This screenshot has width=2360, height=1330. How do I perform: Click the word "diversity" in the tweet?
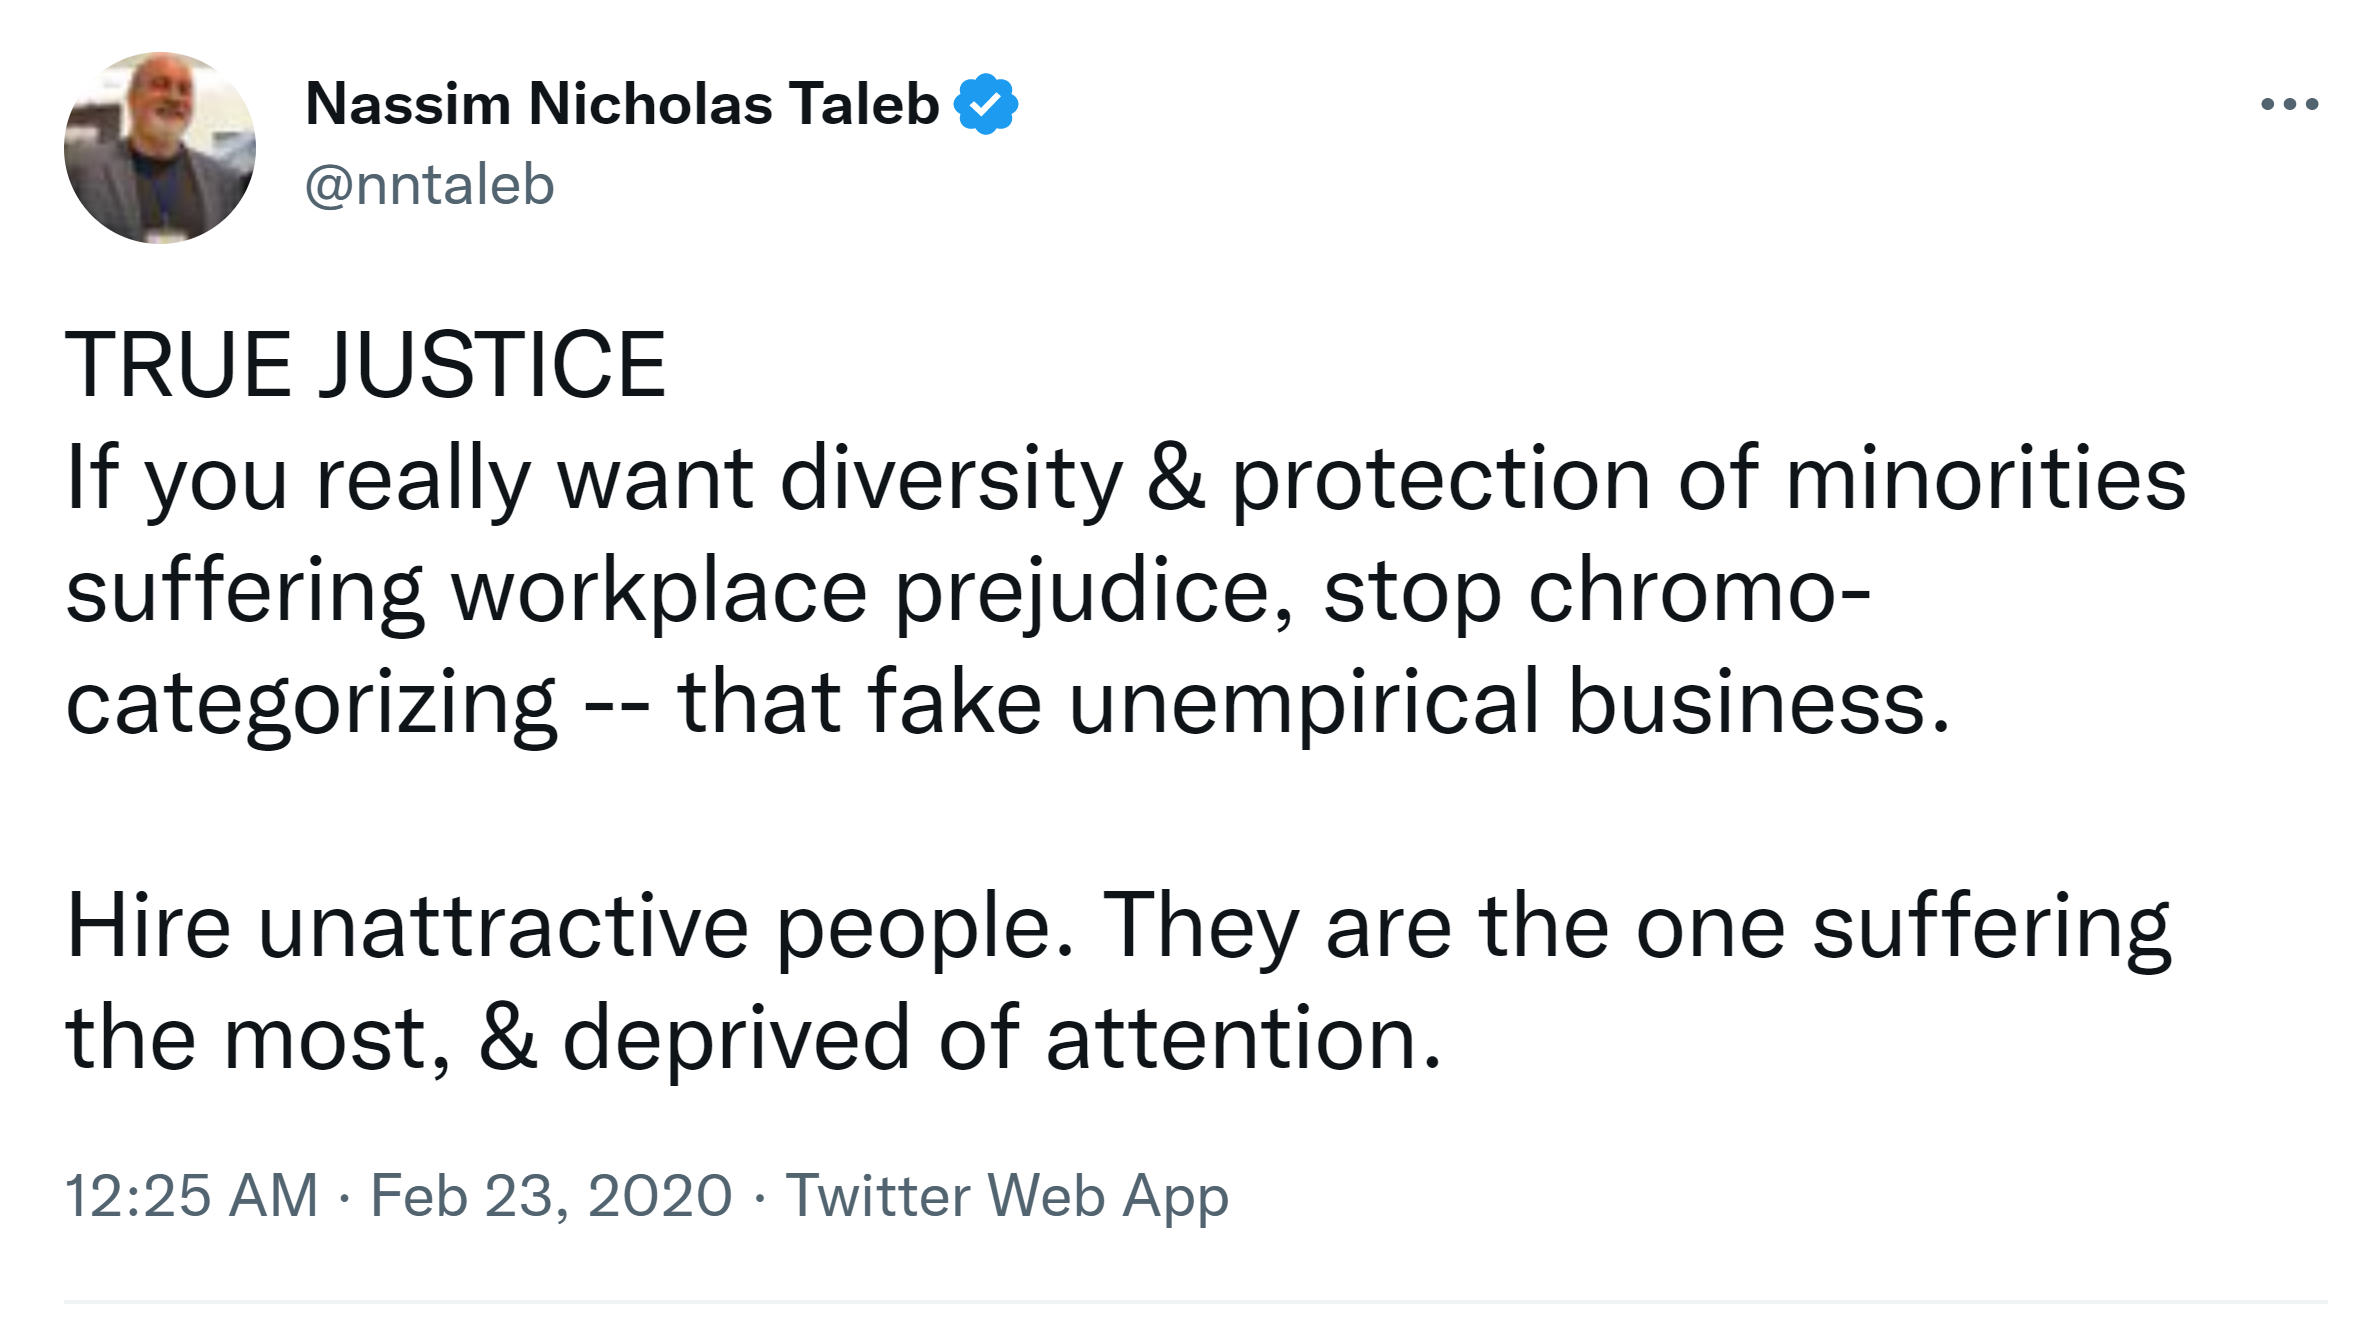951,479
